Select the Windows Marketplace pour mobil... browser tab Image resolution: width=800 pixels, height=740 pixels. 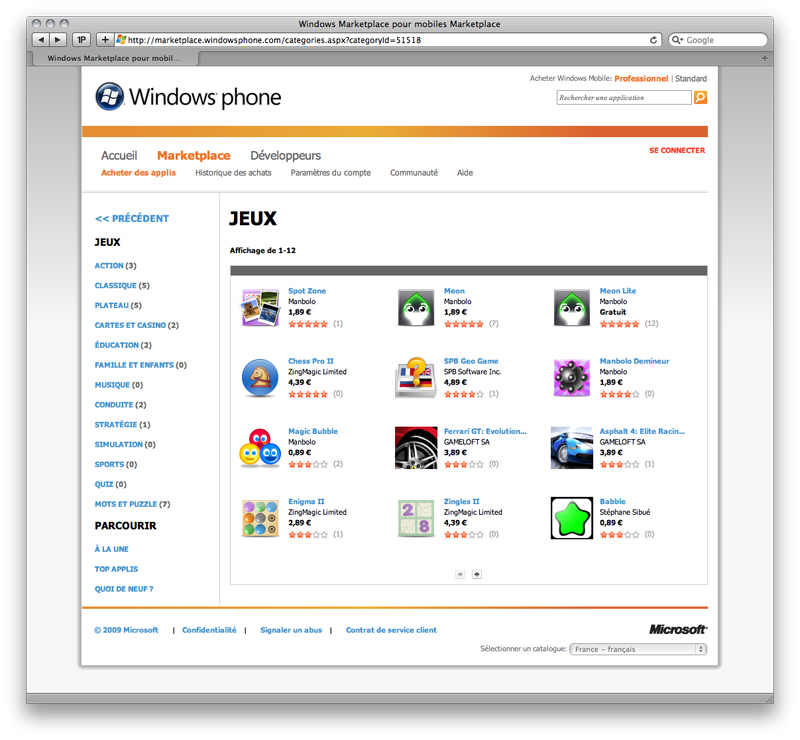(x=115, y=58)
